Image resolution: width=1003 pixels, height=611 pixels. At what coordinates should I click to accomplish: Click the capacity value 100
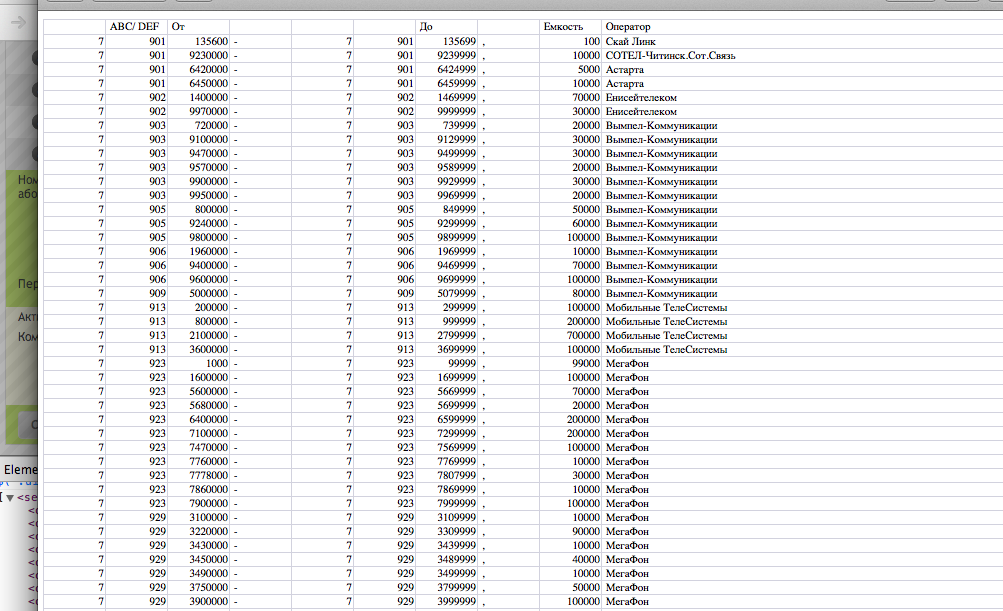(x=591, y=42)
